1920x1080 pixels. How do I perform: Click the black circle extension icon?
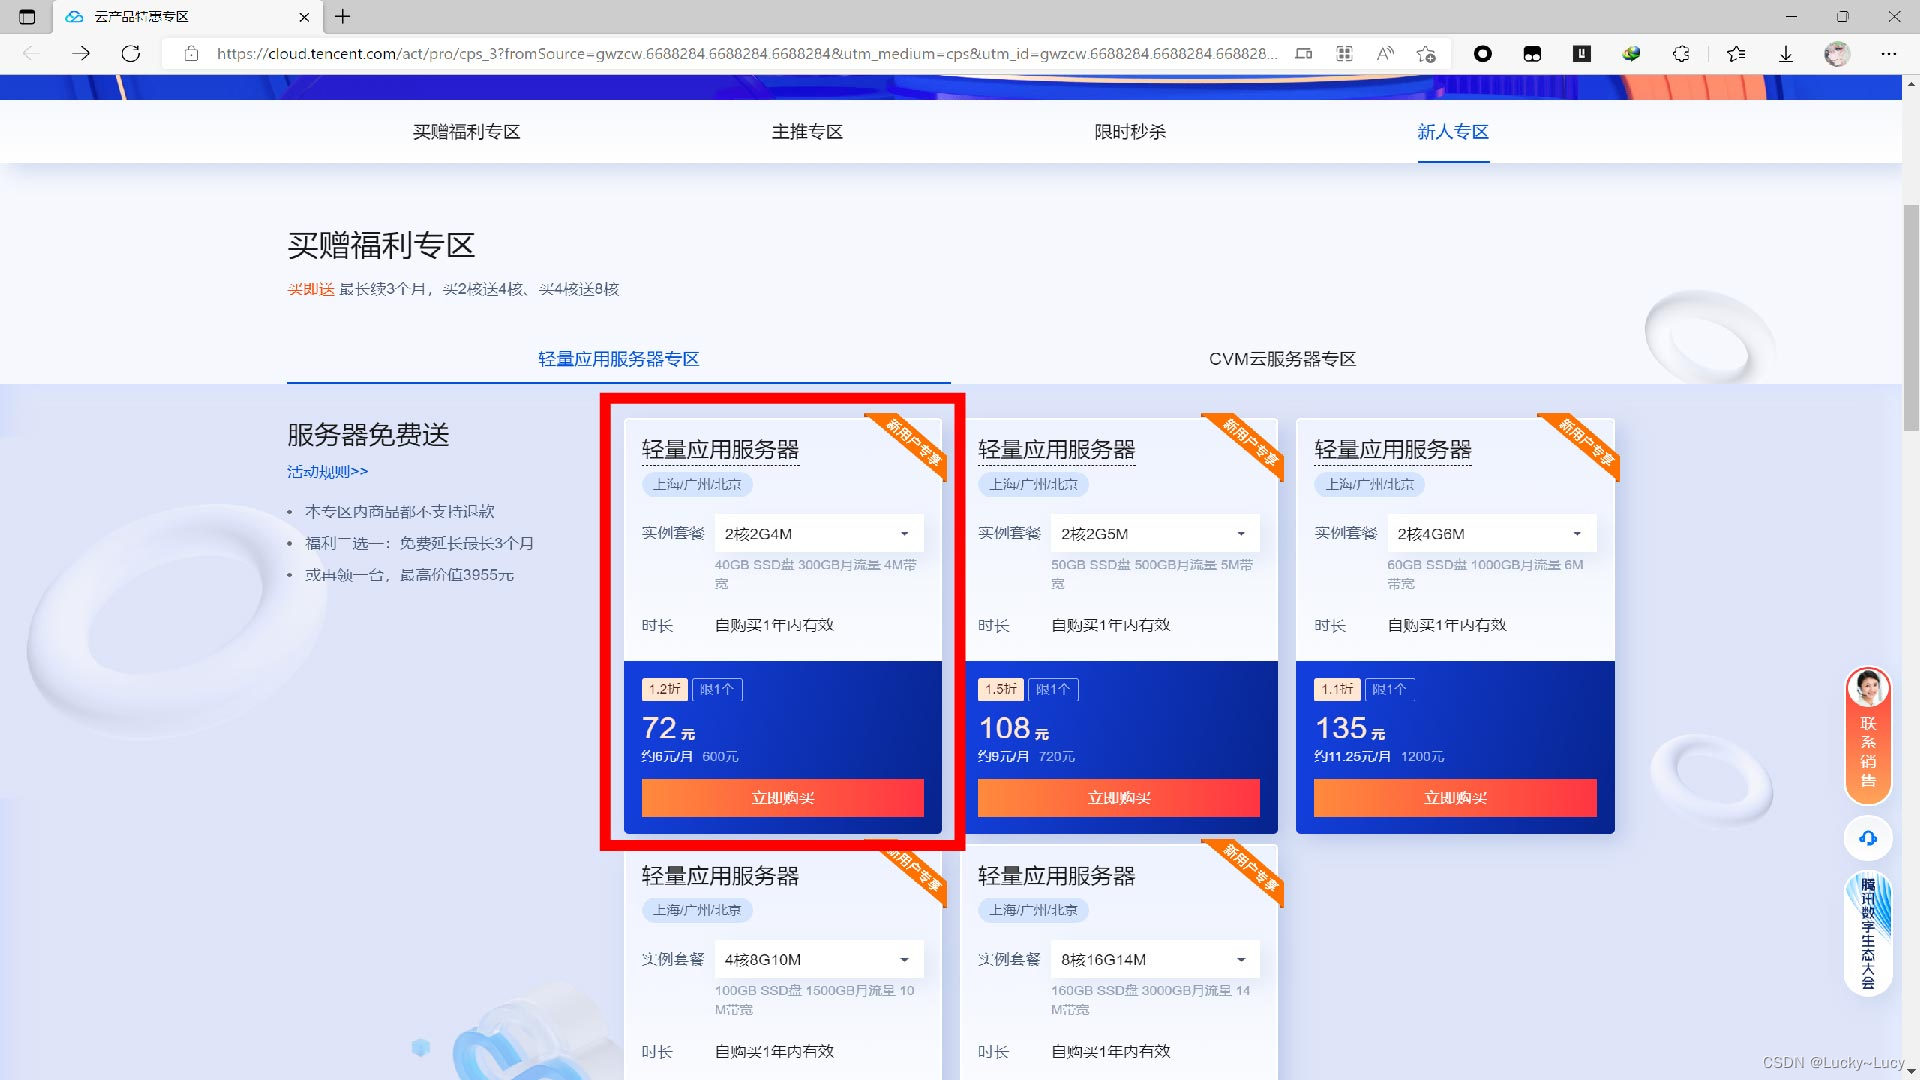pos(1483,54)
